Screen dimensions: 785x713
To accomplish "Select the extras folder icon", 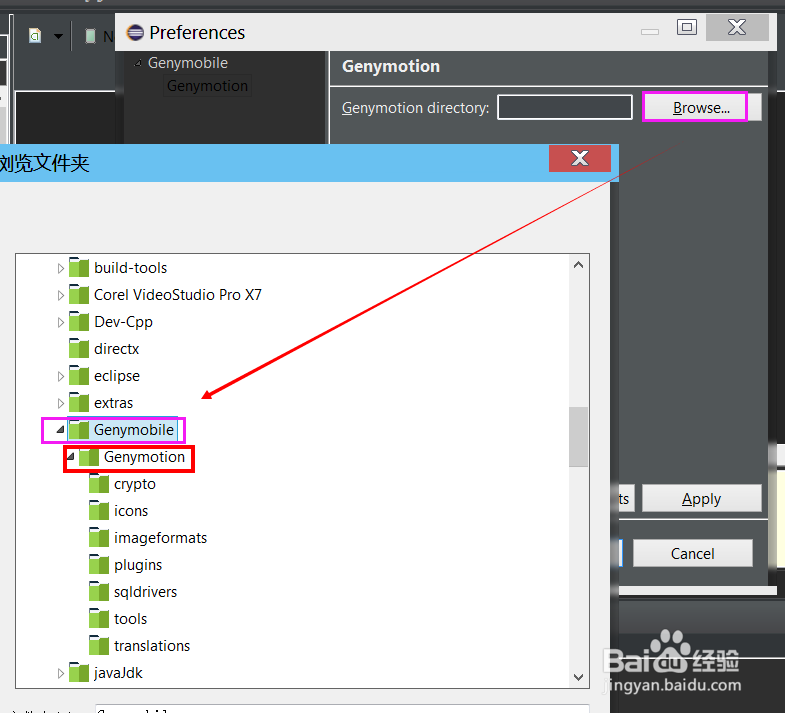I will [x=79, y=402].
